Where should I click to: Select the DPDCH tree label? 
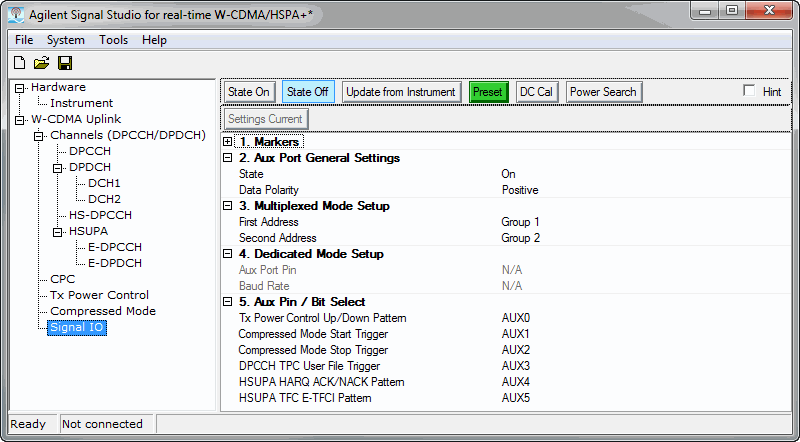click(90, 167)
